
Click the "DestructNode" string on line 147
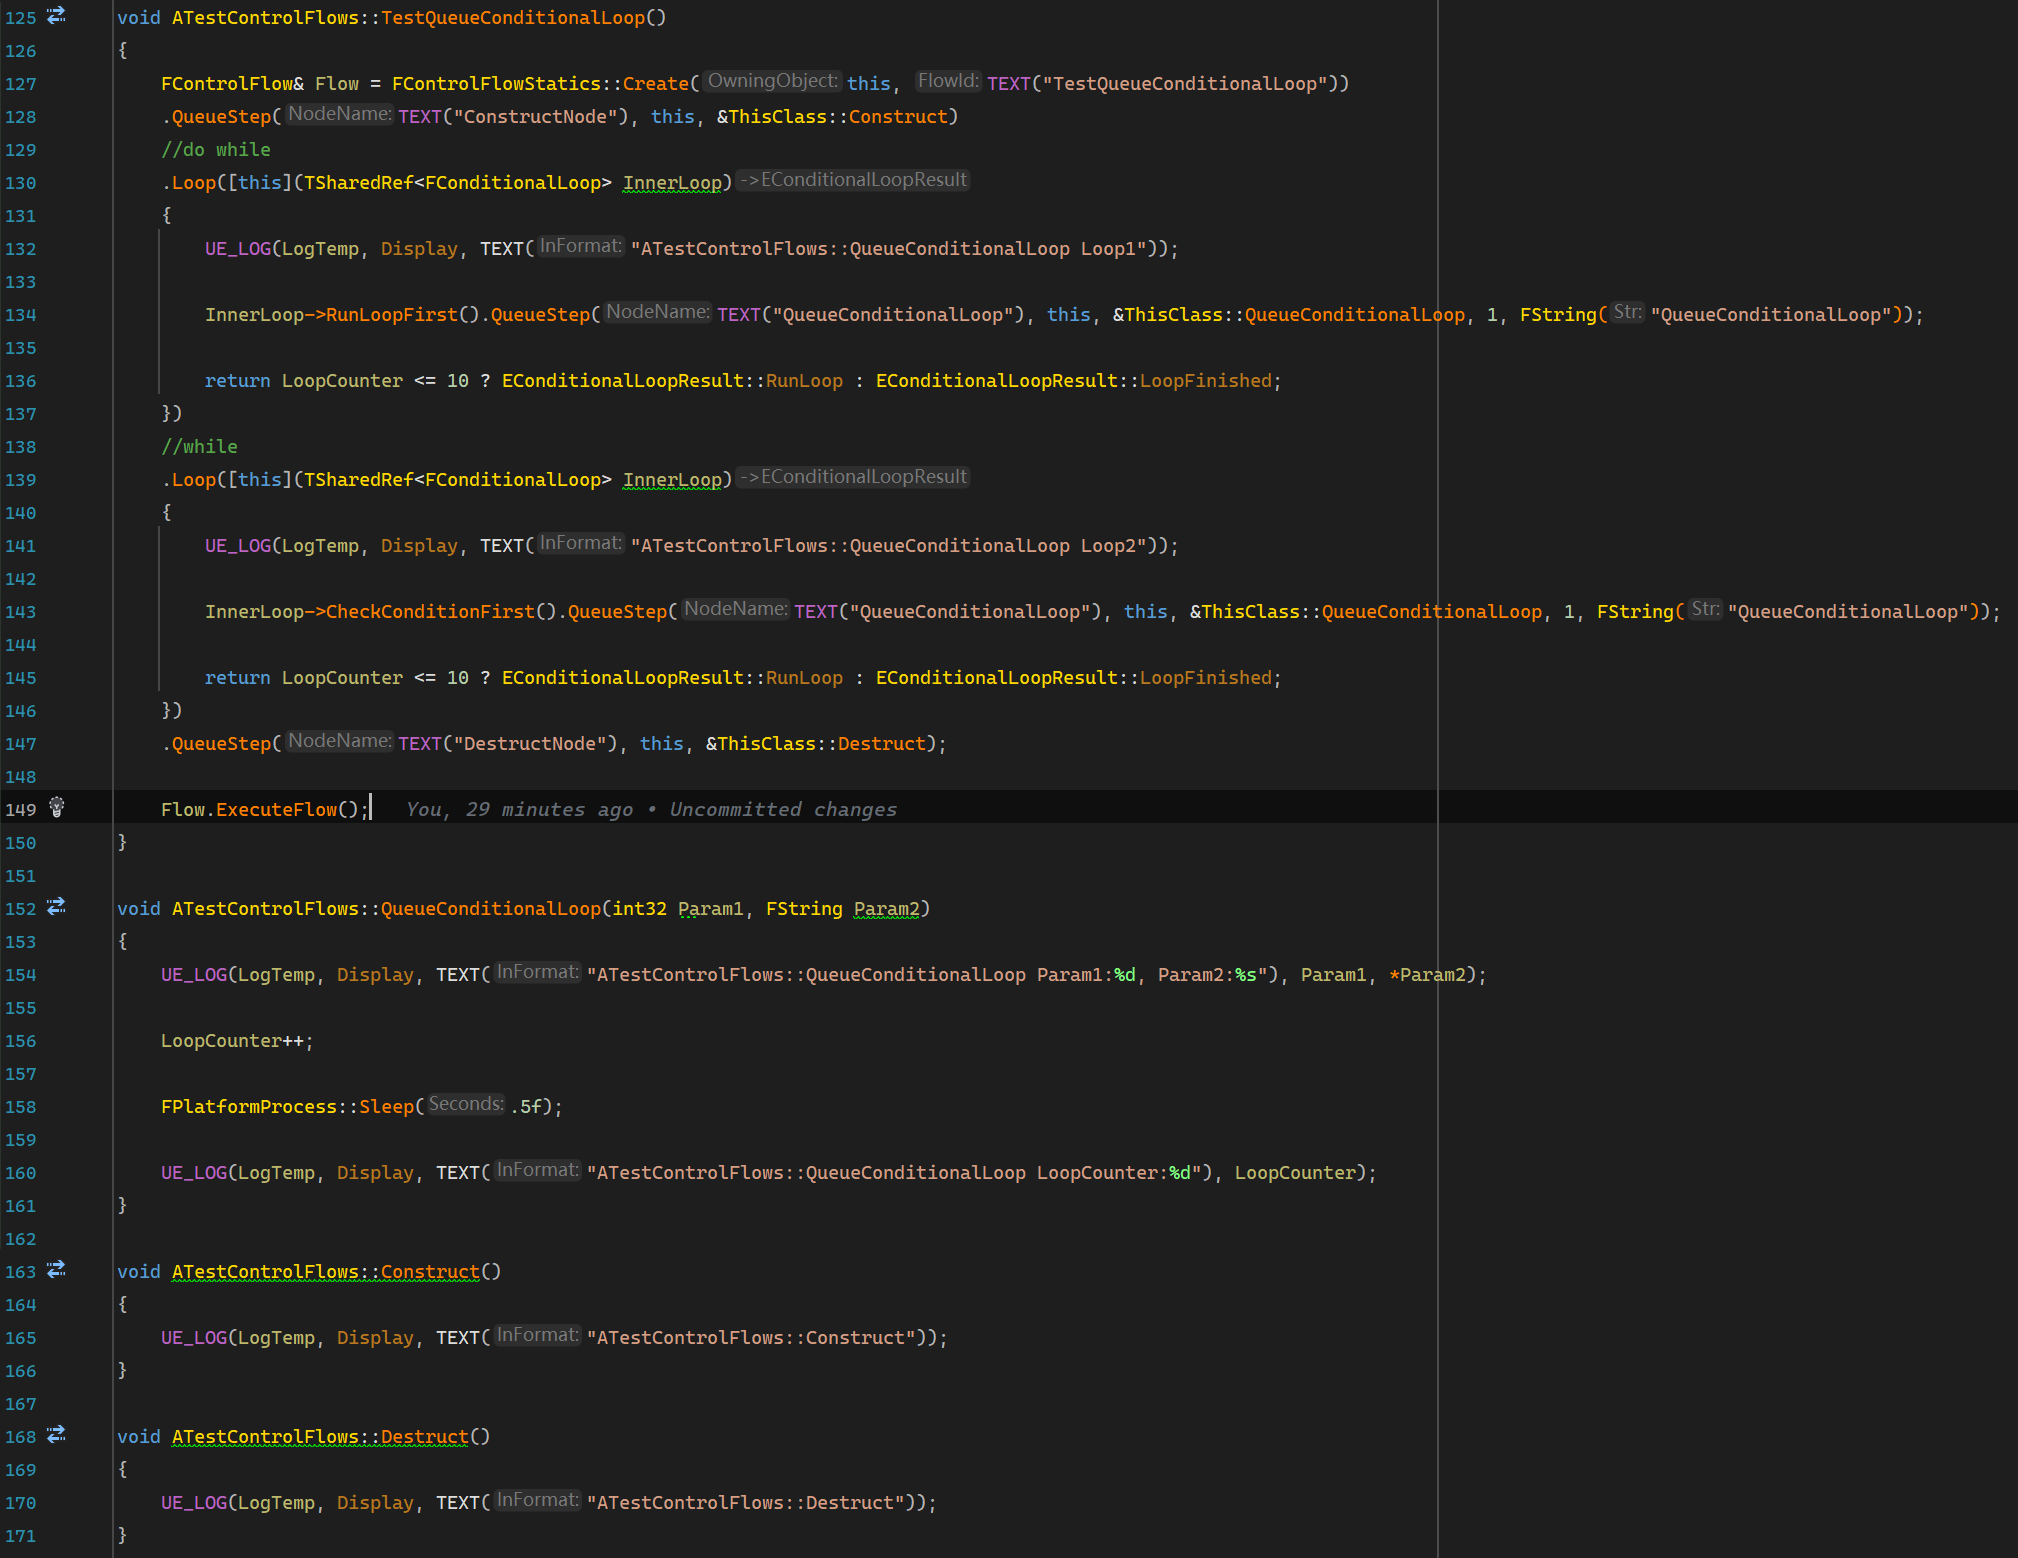click(531, 744)
